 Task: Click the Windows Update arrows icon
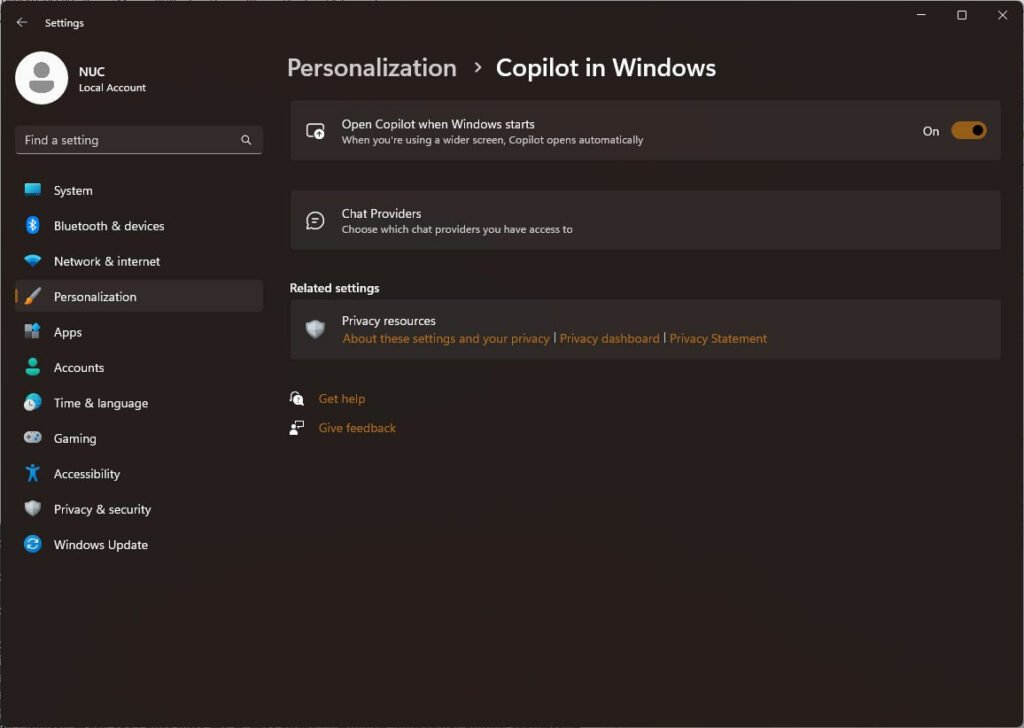[33, 545]
